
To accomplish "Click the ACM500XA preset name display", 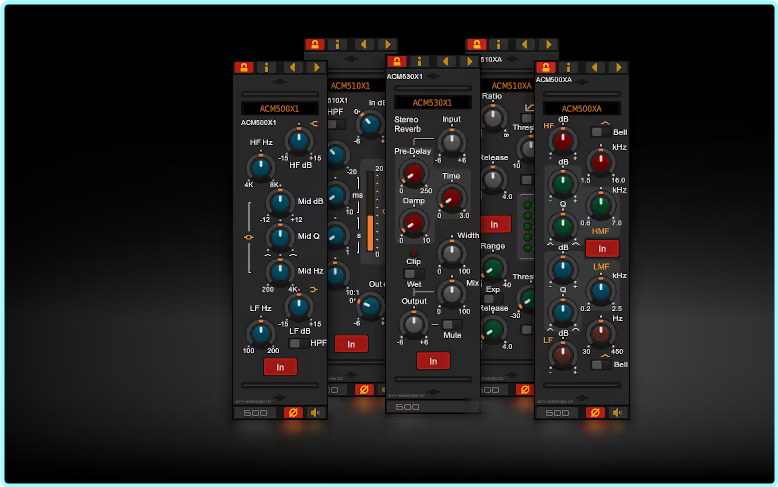I will click(581, 108).
